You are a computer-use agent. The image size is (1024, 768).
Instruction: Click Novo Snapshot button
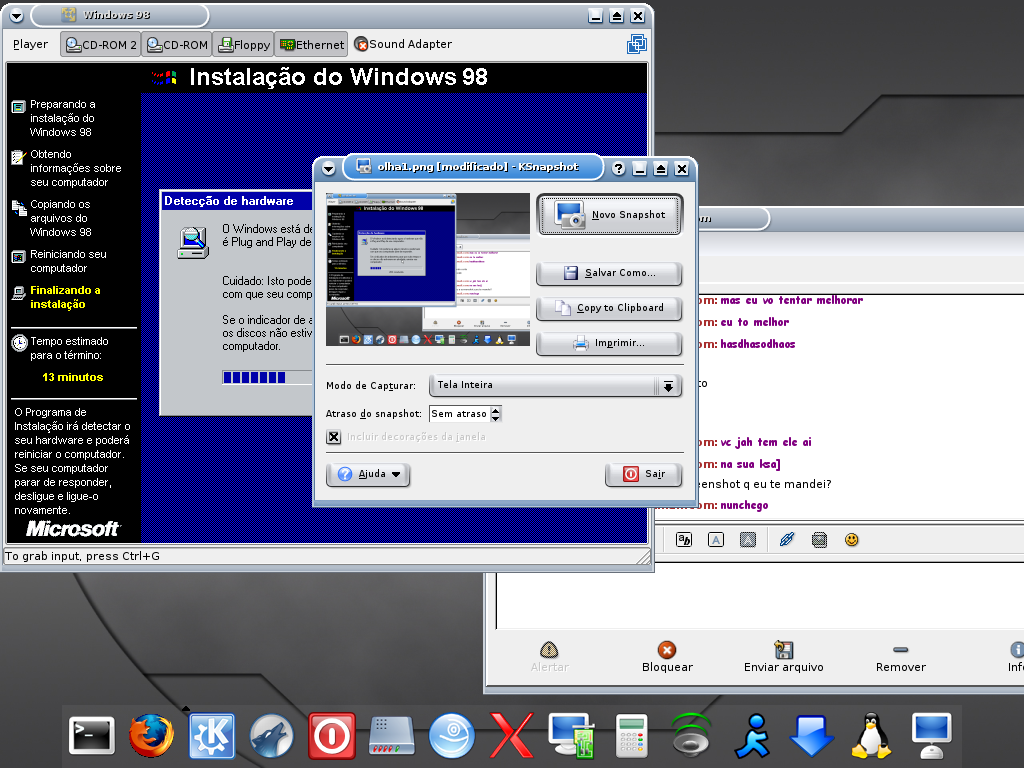tap(609, 214)
